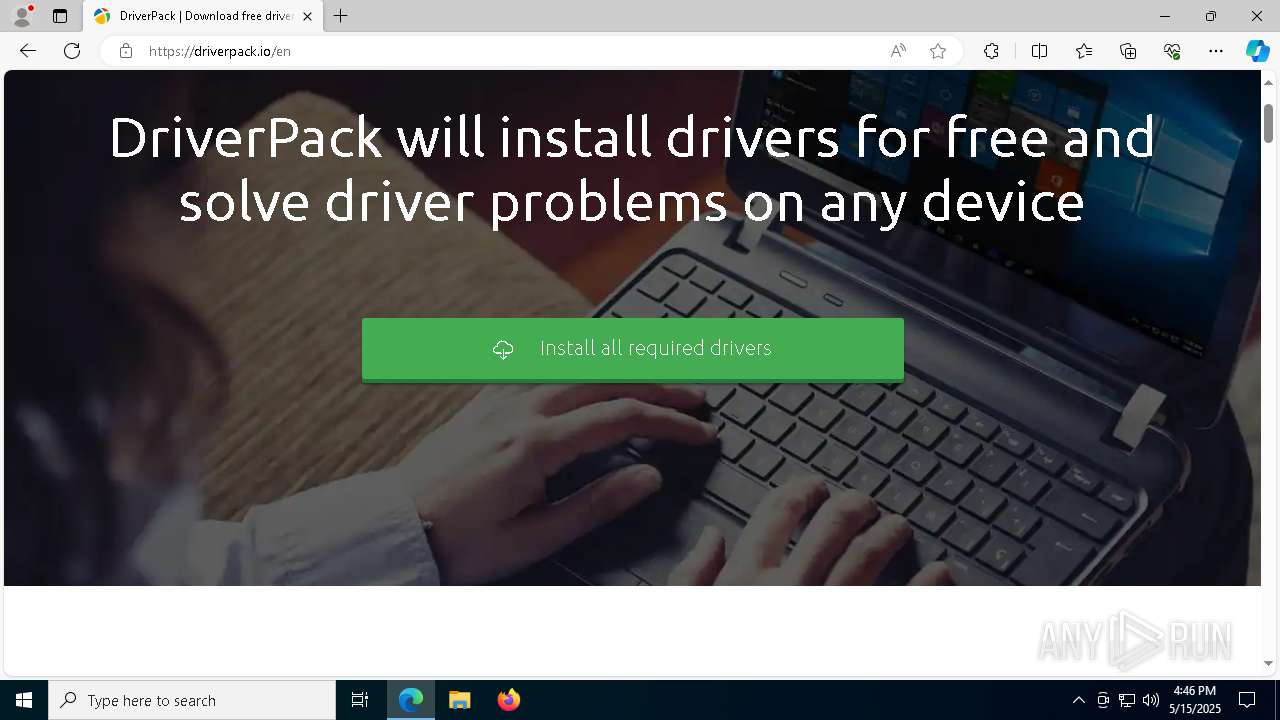Click the cloud download icon on the install button
1280x720 pixels.
pos(503,349)
